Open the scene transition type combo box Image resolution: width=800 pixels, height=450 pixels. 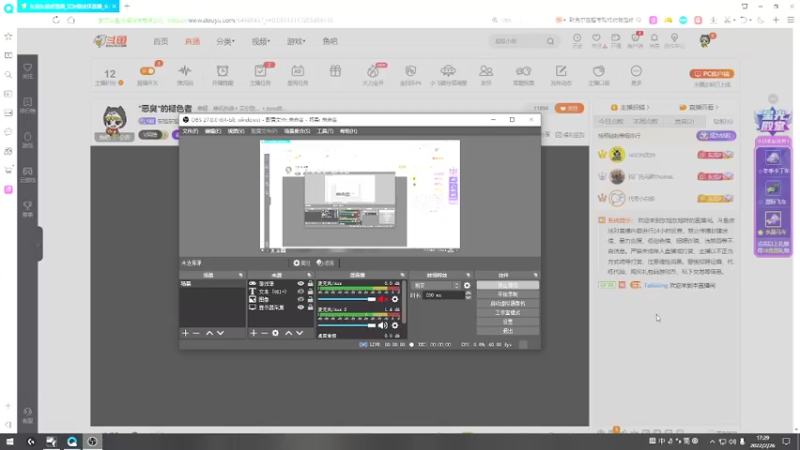(436, 286)
